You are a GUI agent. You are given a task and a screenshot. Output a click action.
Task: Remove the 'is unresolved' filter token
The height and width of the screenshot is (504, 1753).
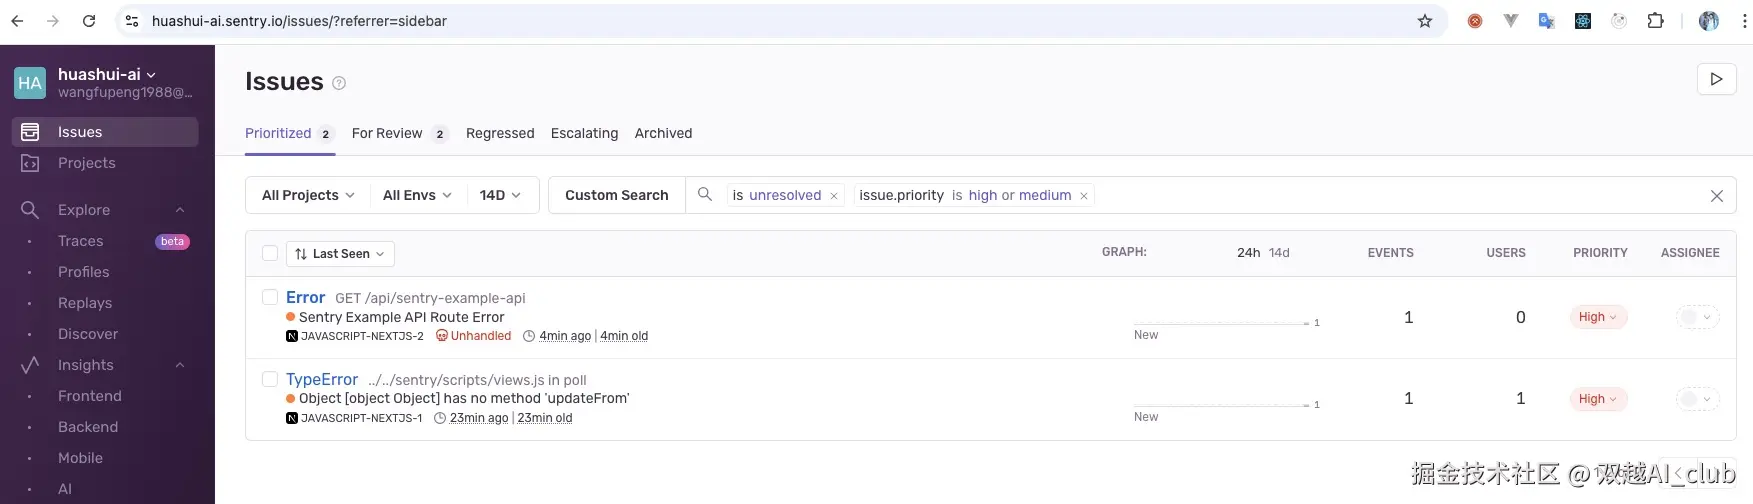click(x=834, y=196)
